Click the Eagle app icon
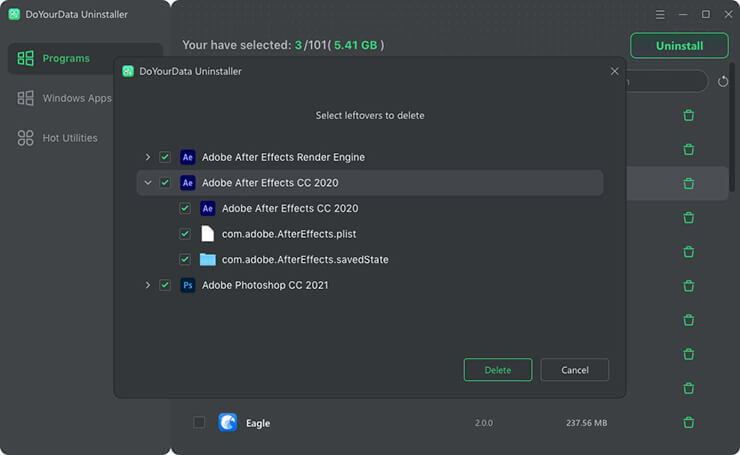The image size is (740, 455). 227,422
